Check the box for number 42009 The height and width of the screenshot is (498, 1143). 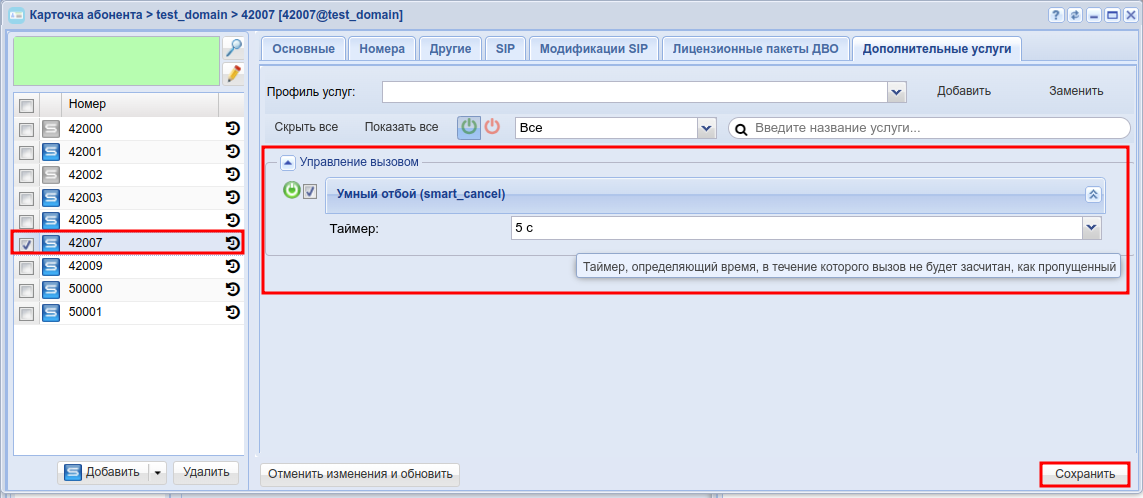tap(26, 268)
